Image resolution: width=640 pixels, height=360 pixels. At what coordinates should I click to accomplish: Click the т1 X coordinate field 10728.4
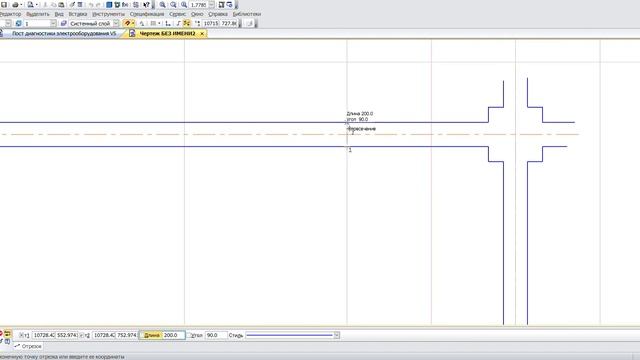click(44, 335)
